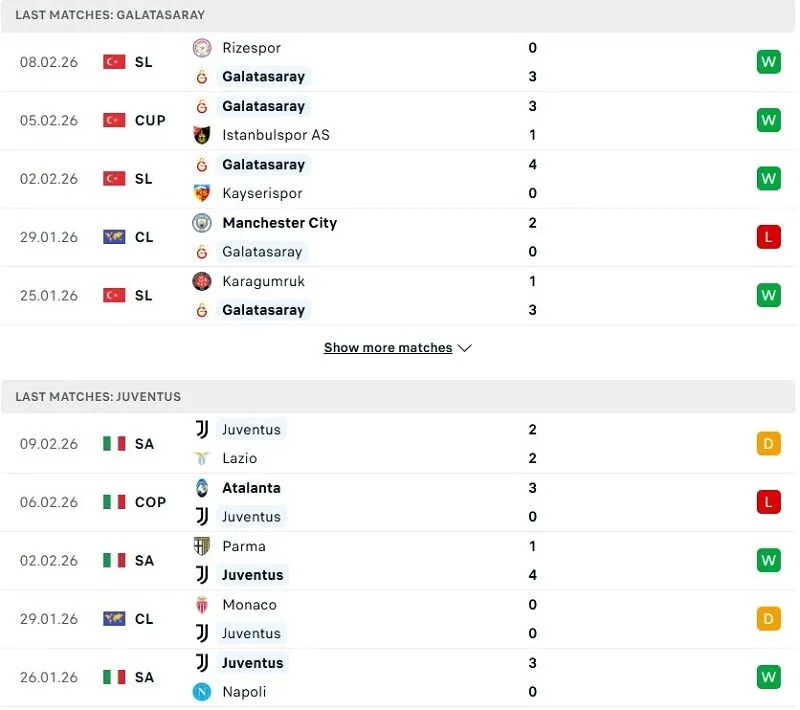Click the Kayserispor club crest
Viewport: 800px width, 710px height.
coord(203,193)
